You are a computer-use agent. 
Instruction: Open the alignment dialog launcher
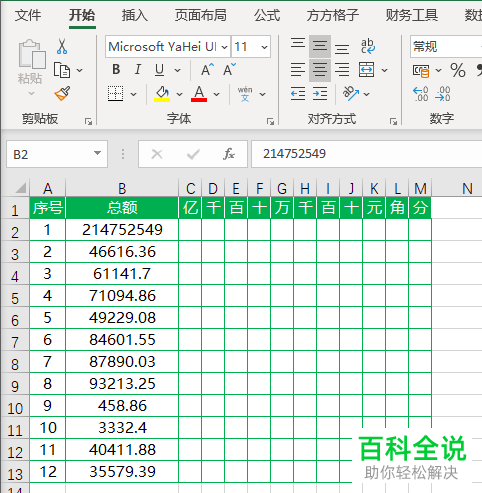click(x=393, y=122)
